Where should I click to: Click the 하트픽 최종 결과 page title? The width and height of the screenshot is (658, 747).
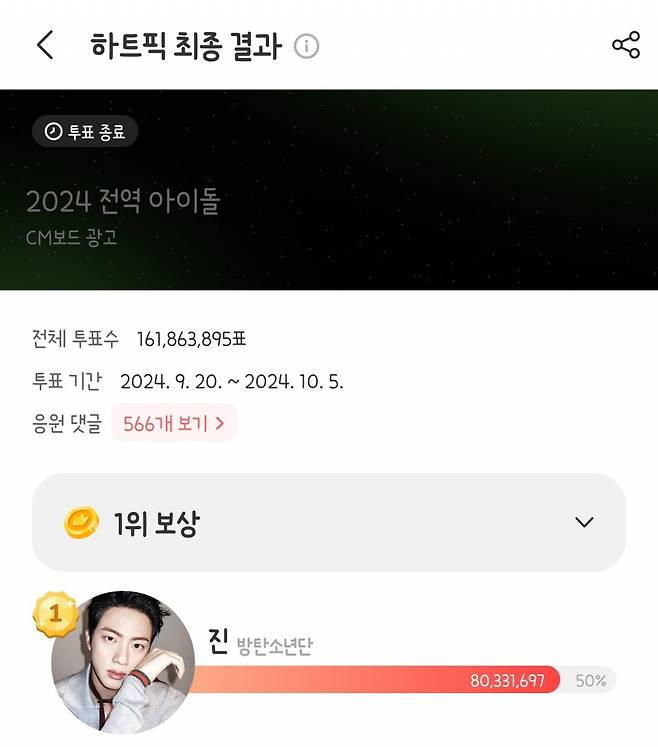[186, 46]
